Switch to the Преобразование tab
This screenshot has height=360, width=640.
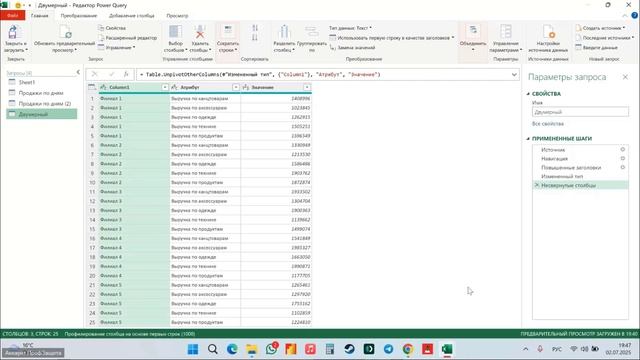pos(79,16)
